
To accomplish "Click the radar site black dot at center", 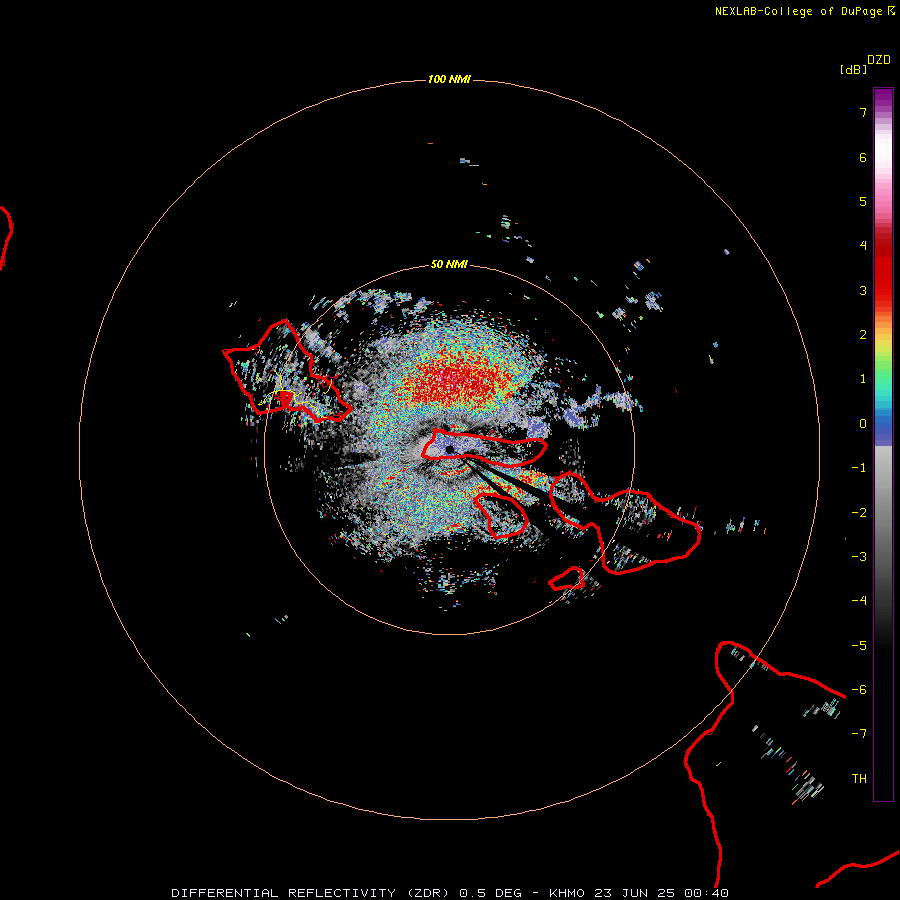I will point(449,449).
